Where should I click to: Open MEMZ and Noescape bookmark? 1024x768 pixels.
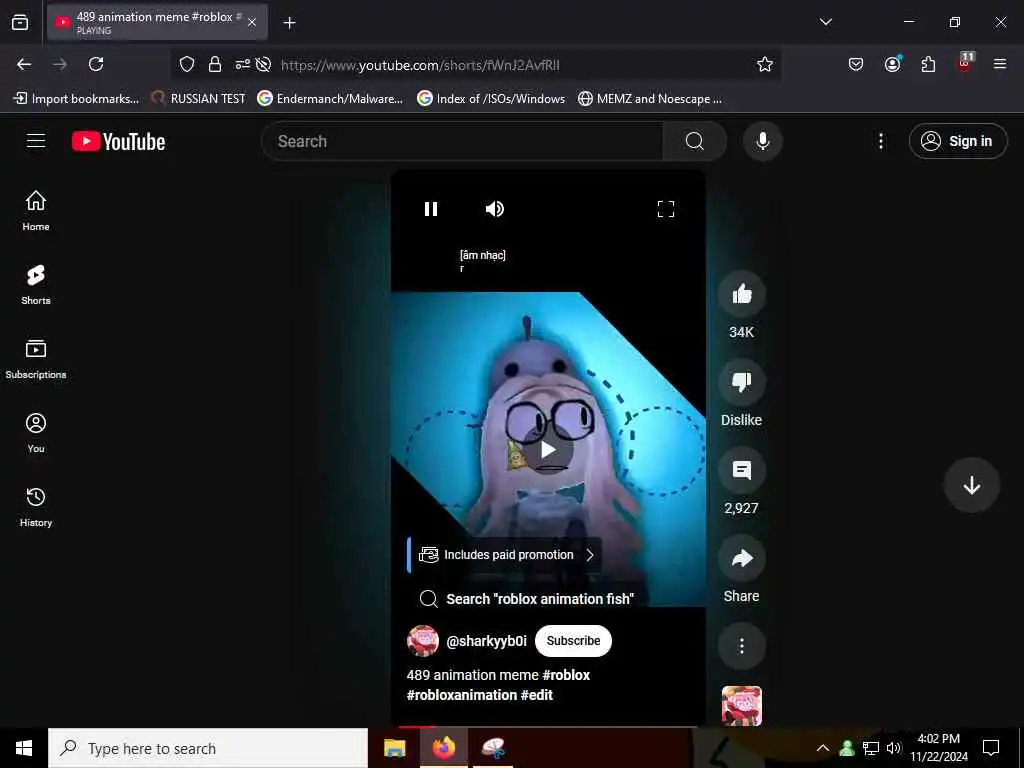650,99
